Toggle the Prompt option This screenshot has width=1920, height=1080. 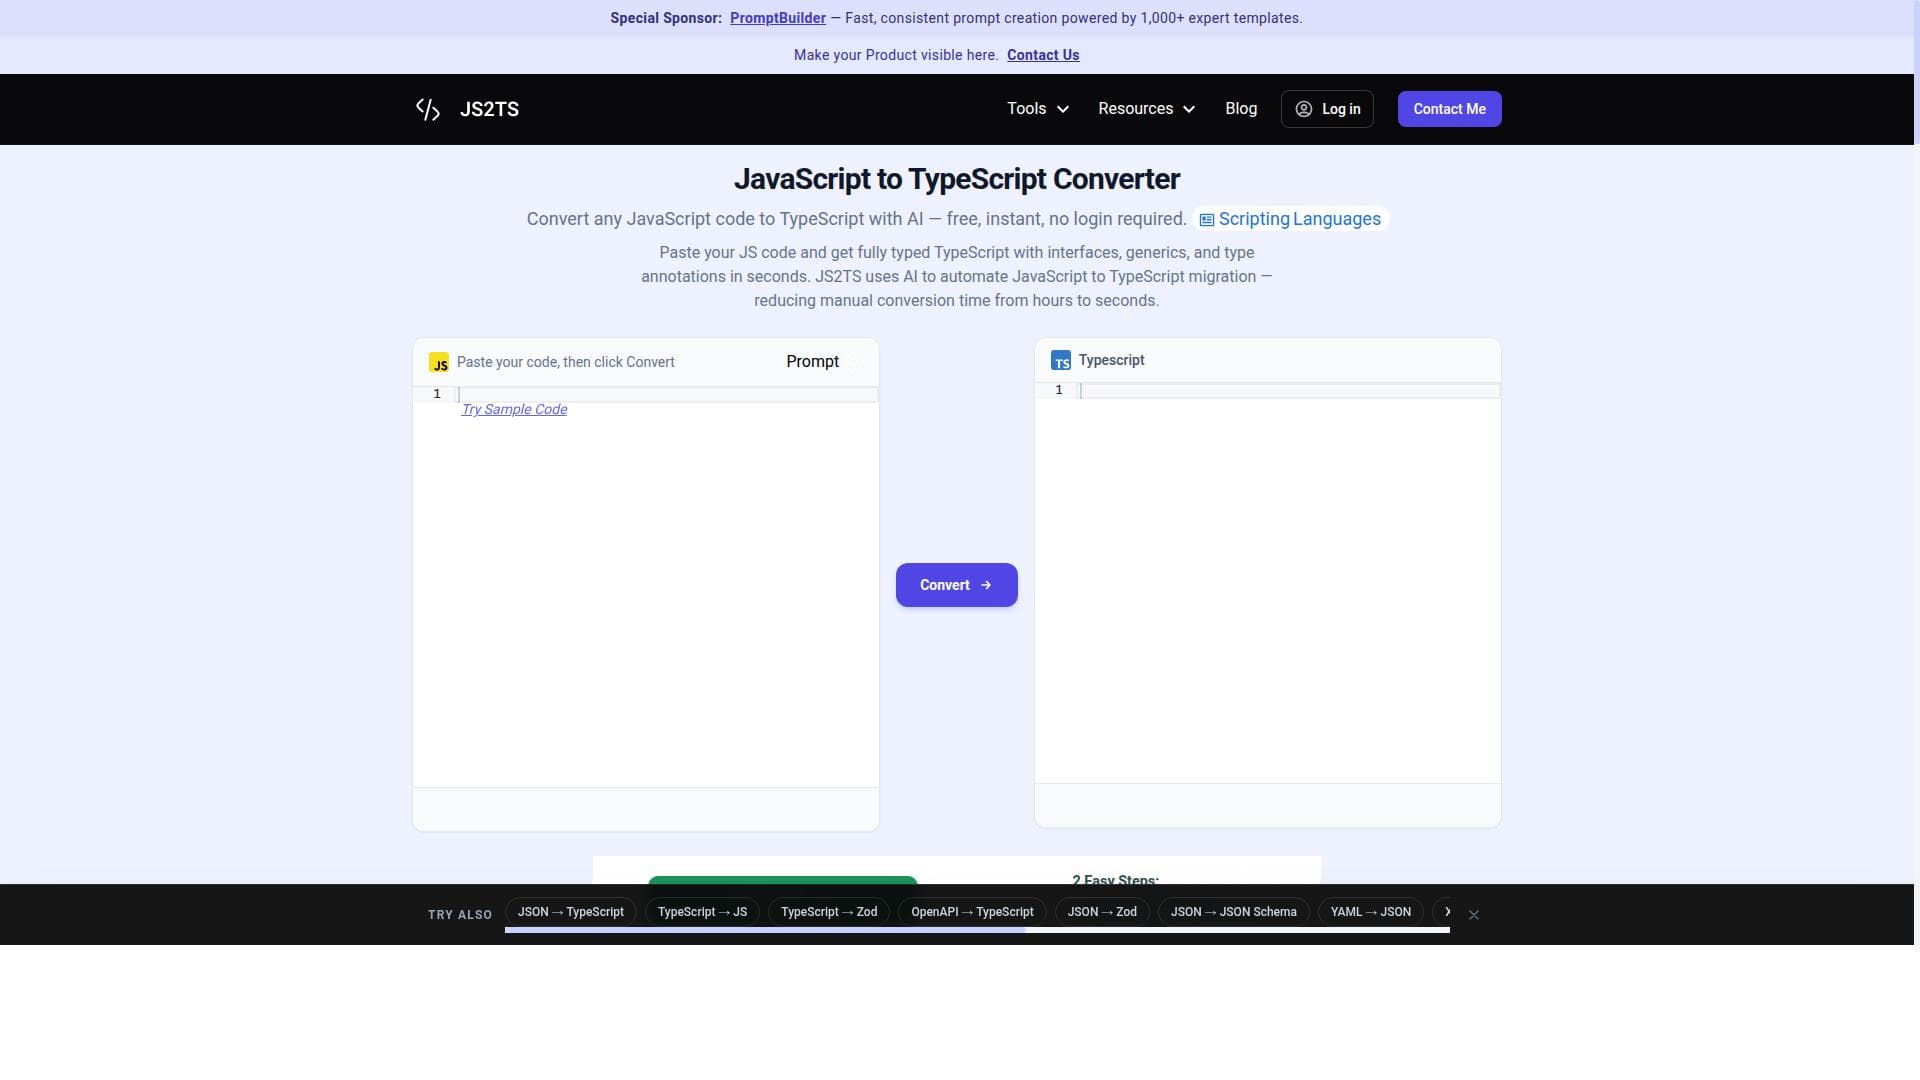(x=812, y=362)
